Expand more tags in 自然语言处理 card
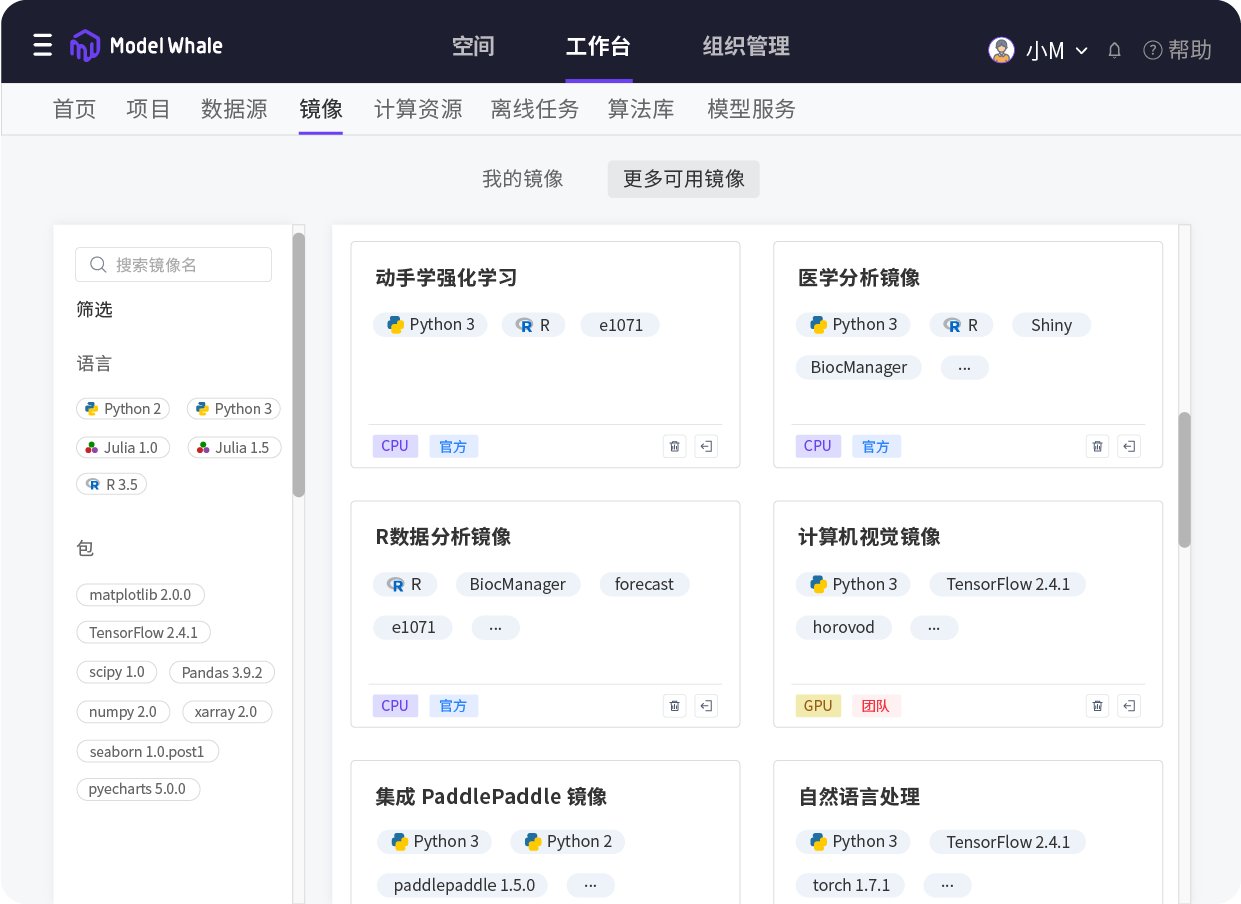1241x904 pixels. tap(947, 886)
